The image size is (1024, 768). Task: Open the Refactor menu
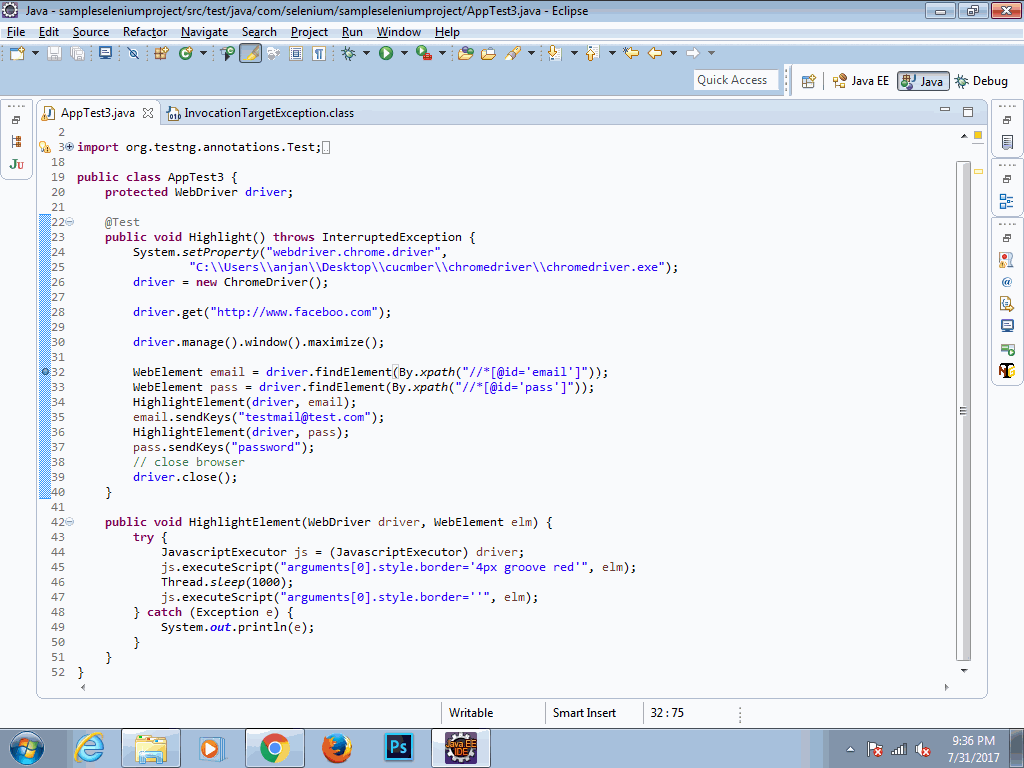145,32
